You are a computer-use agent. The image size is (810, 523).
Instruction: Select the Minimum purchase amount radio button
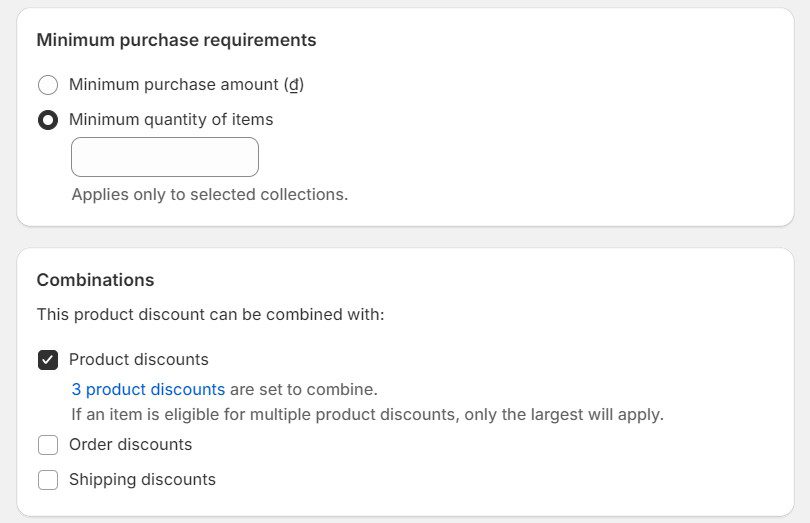tap(47, 85)
